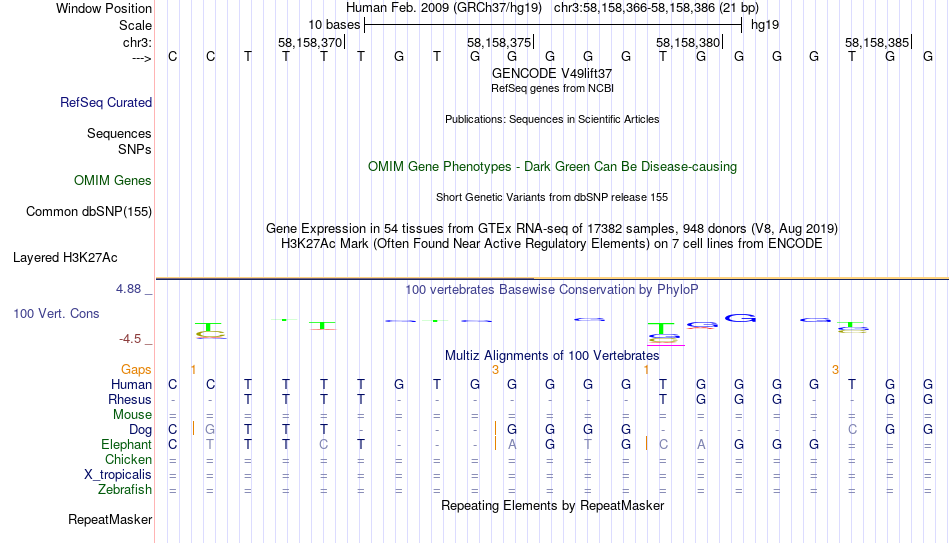Click Repeating Elements by RepeatMasker title
The image size is (950, 543).
pyautogui.click(x=552, y=506)
